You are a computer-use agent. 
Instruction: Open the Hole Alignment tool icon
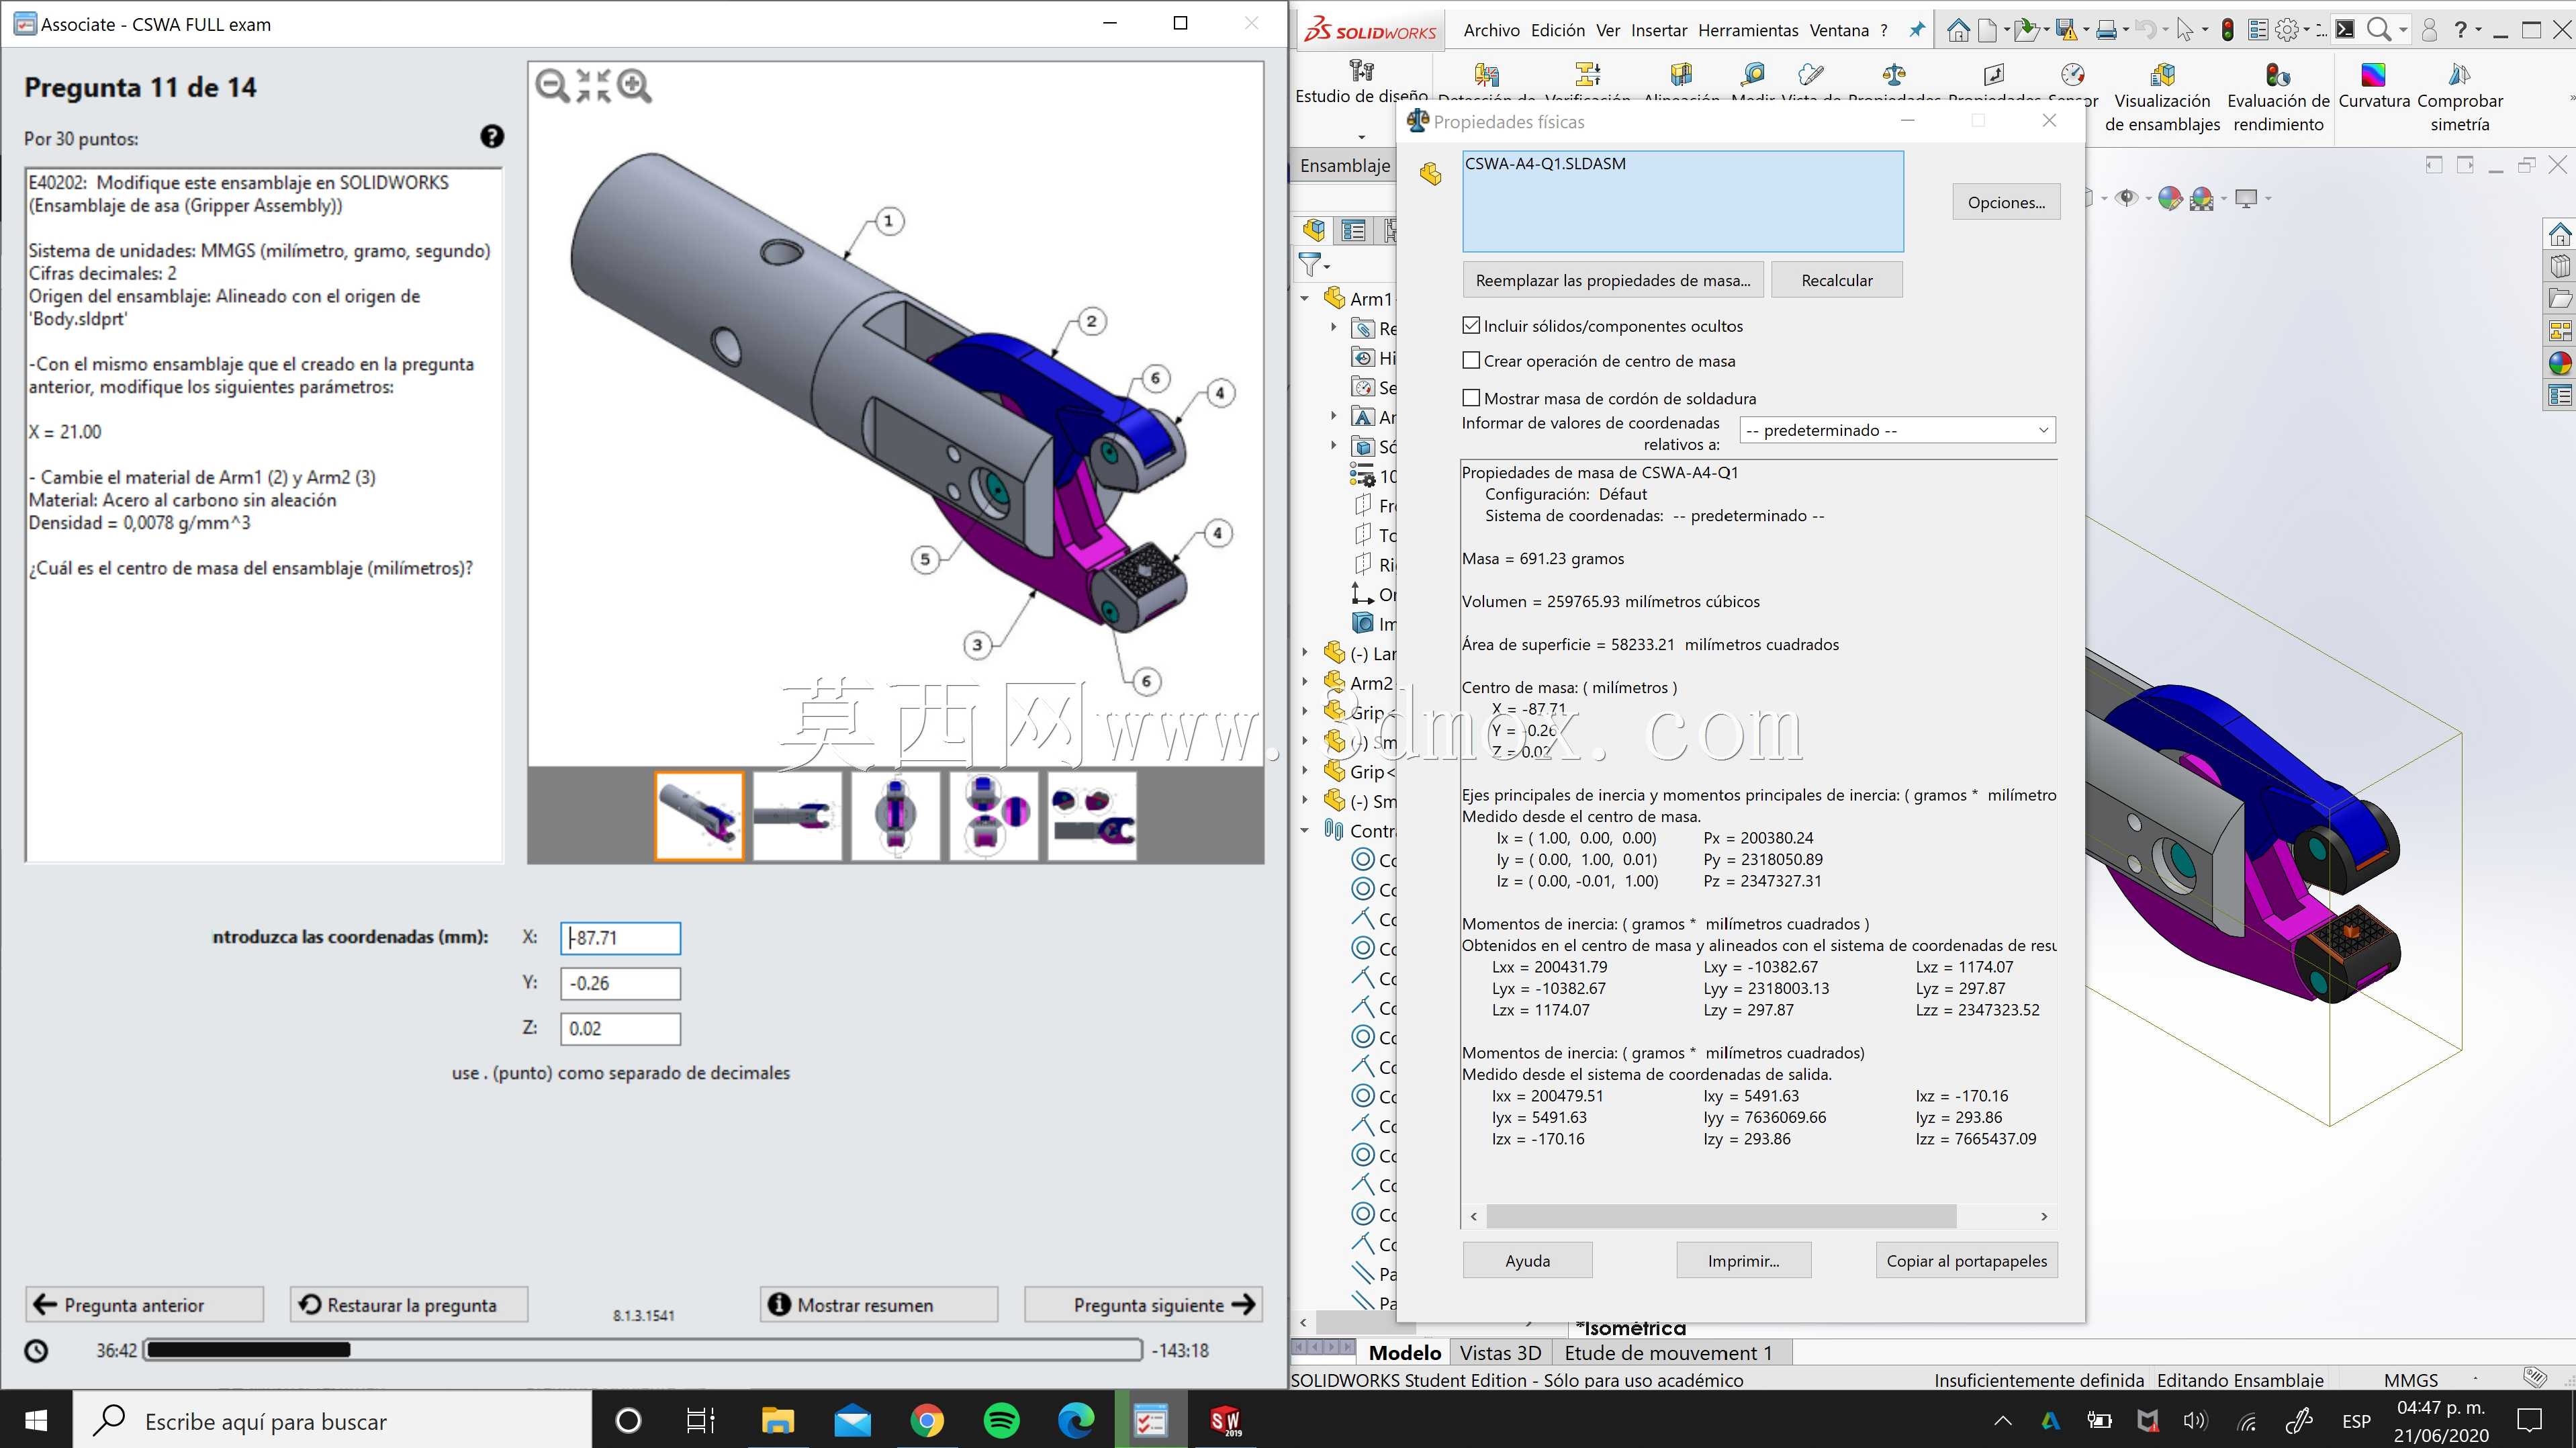coord(1681,74)
